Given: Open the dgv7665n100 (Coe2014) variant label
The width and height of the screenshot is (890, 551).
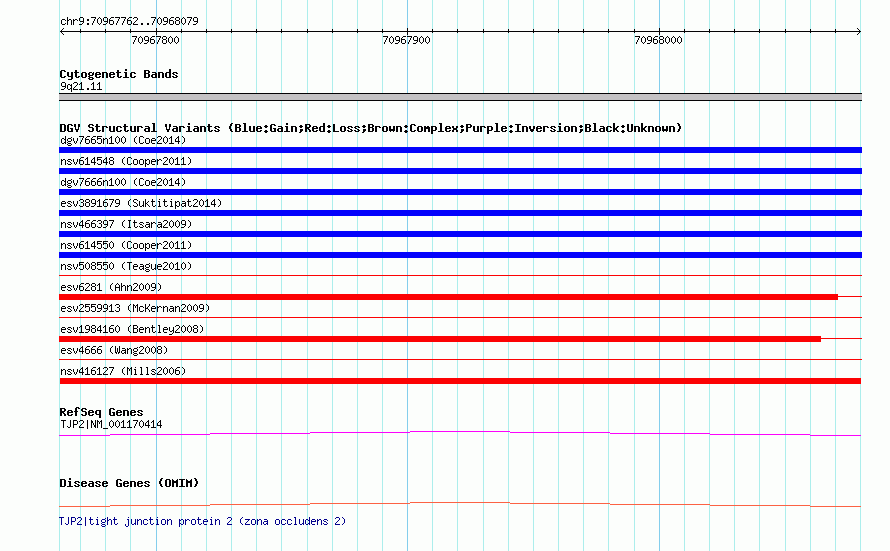Looking at the screenshot, I should [x=123, y=140].
